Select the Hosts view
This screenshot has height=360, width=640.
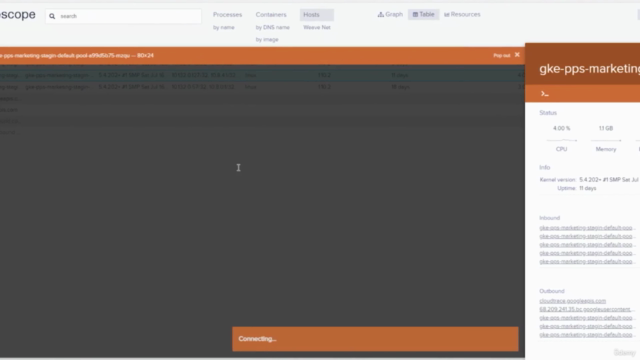coord(317,15)
